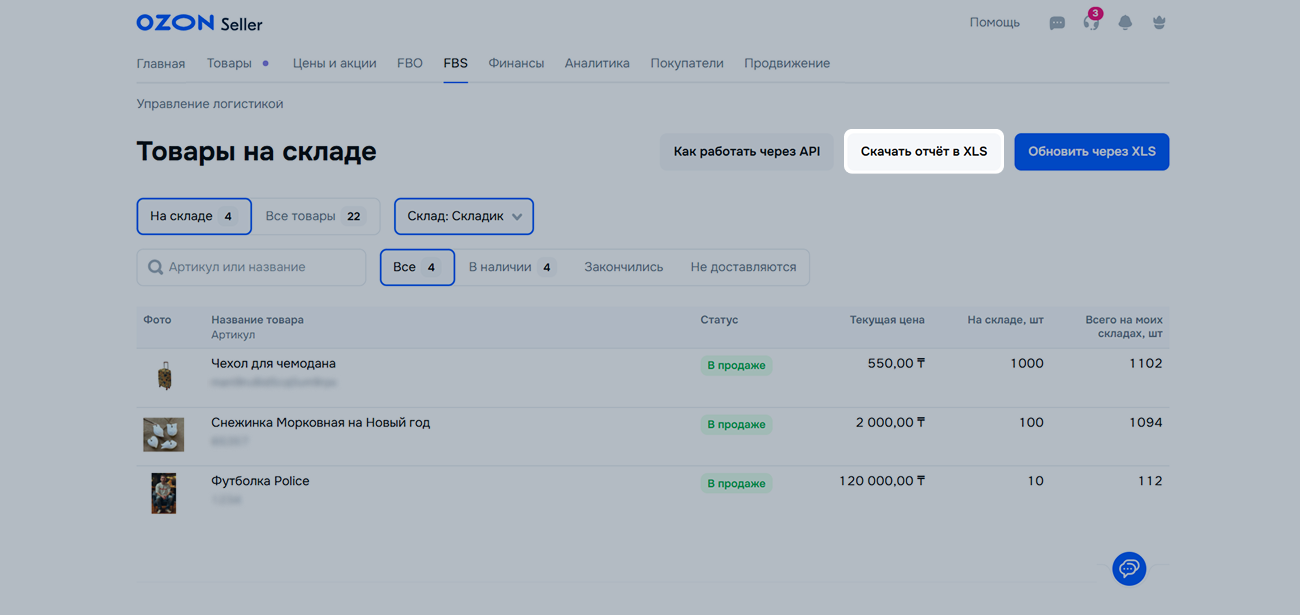Open the chat messages icon in header
Viewport: 1302px width, 615px height.
pyautogui.click(x=1056, y=23)
